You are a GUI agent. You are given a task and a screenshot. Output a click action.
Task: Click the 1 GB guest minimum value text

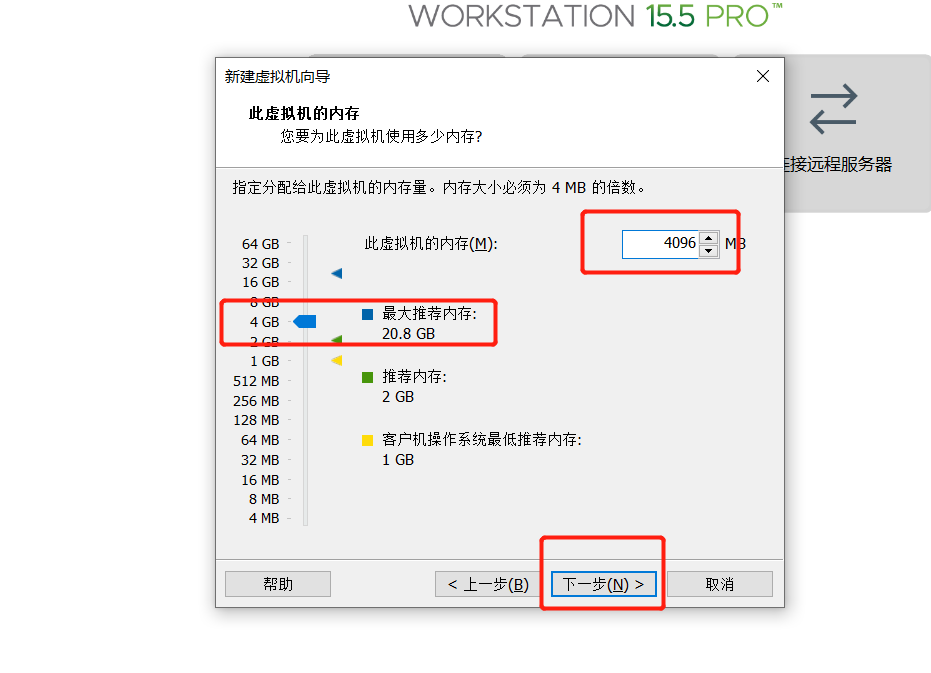[398, 460]
